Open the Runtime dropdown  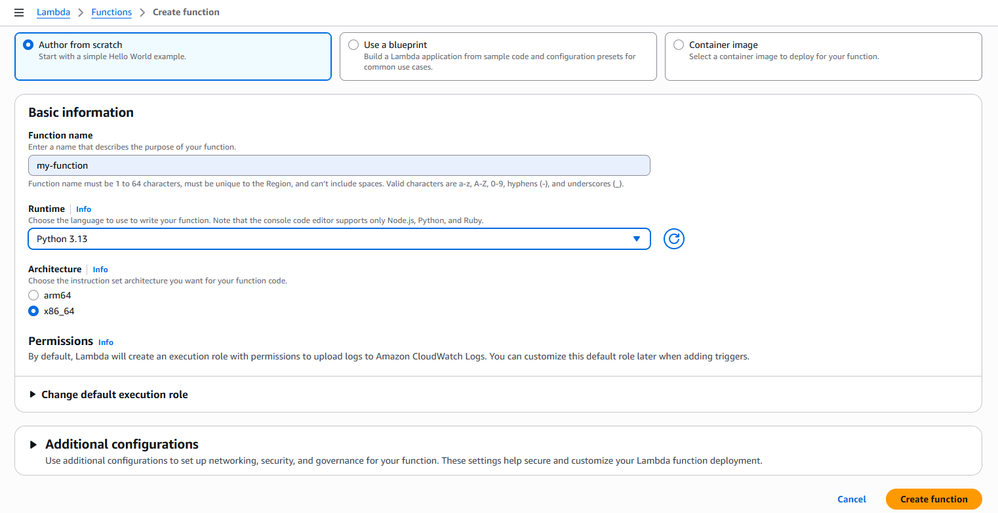coord(339,239)
